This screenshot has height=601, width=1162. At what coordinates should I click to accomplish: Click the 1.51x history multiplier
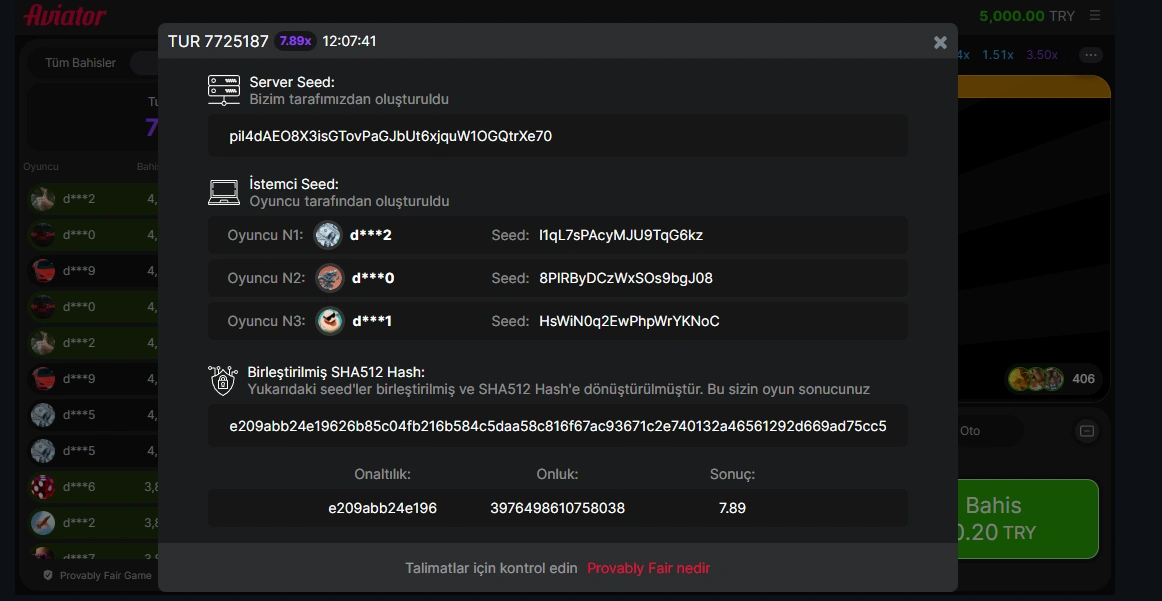[997, 55]
